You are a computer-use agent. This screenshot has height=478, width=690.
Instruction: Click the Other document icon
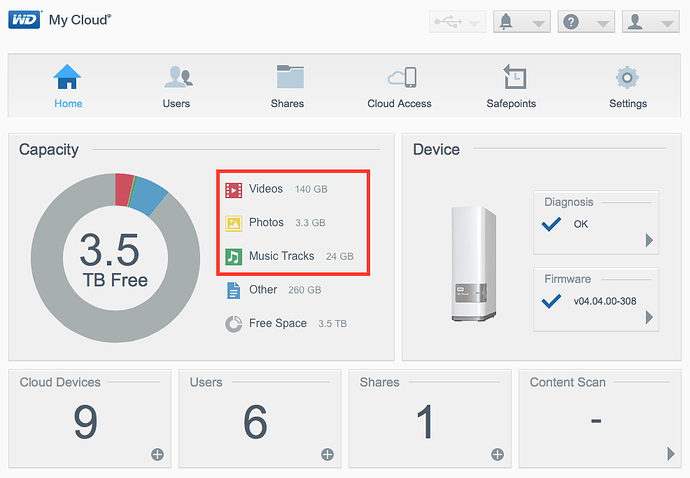coord(234,290)
